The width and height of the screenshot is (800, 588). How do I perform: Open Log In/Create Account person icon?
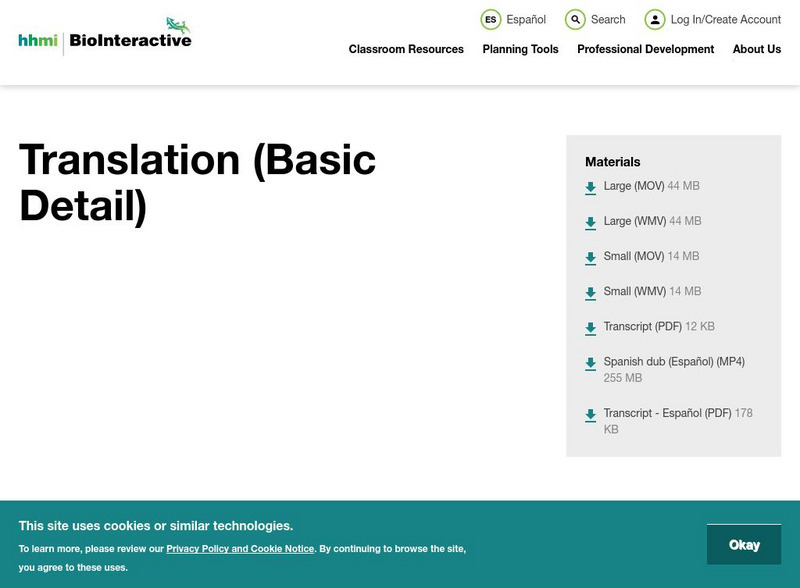pos(654,19)
